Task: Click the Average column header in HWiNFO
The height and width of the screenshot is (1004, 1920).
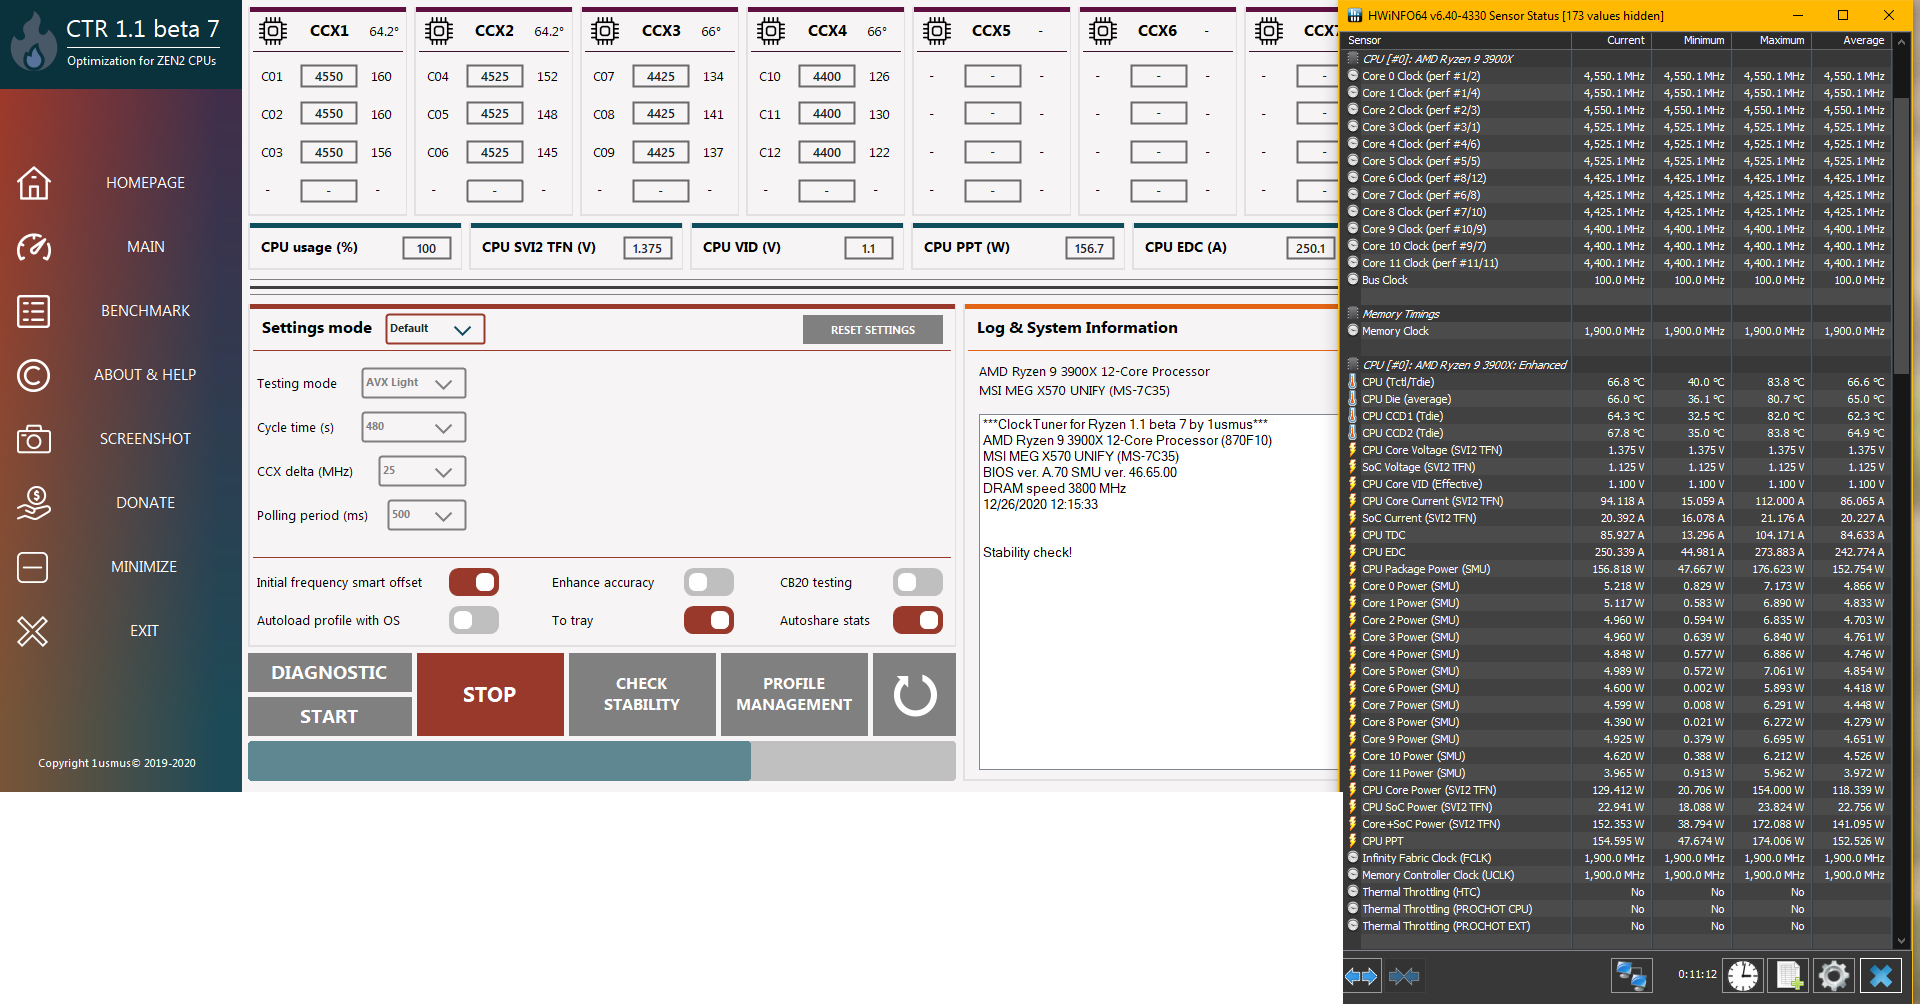Action: coord(1851,40)
